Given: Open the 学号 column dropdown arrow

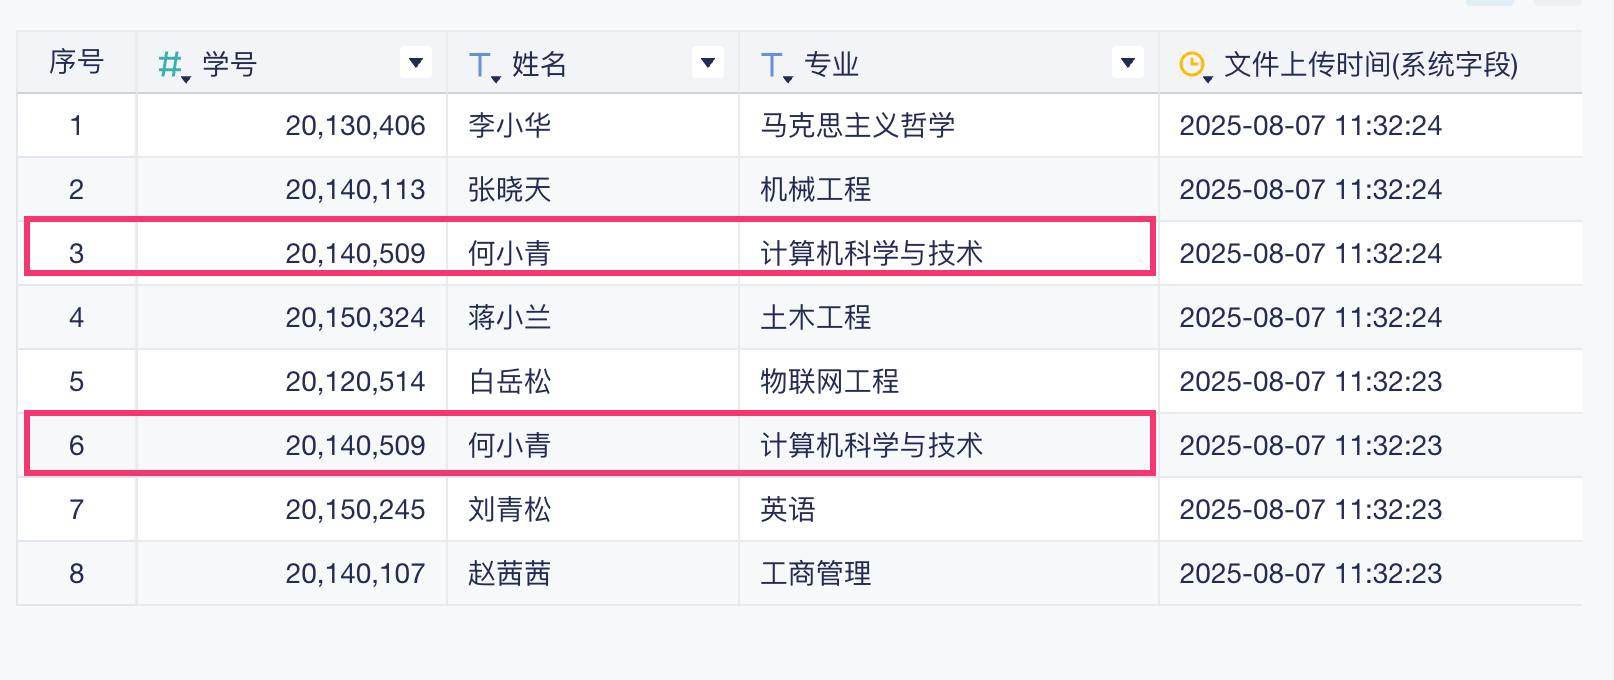Looking at the screenshot, I should [415, 63].
